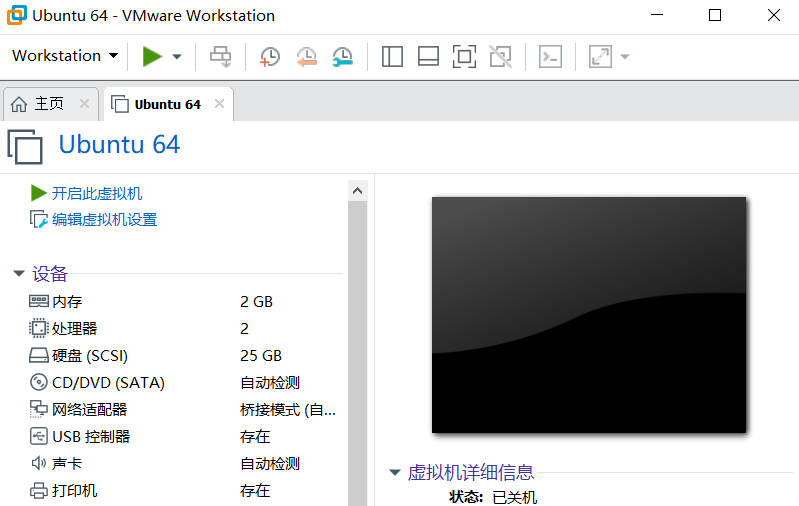This screenshot has height=506, width=799.
Task: Select the 声卡 device row
Action: [x=183, y=464]
